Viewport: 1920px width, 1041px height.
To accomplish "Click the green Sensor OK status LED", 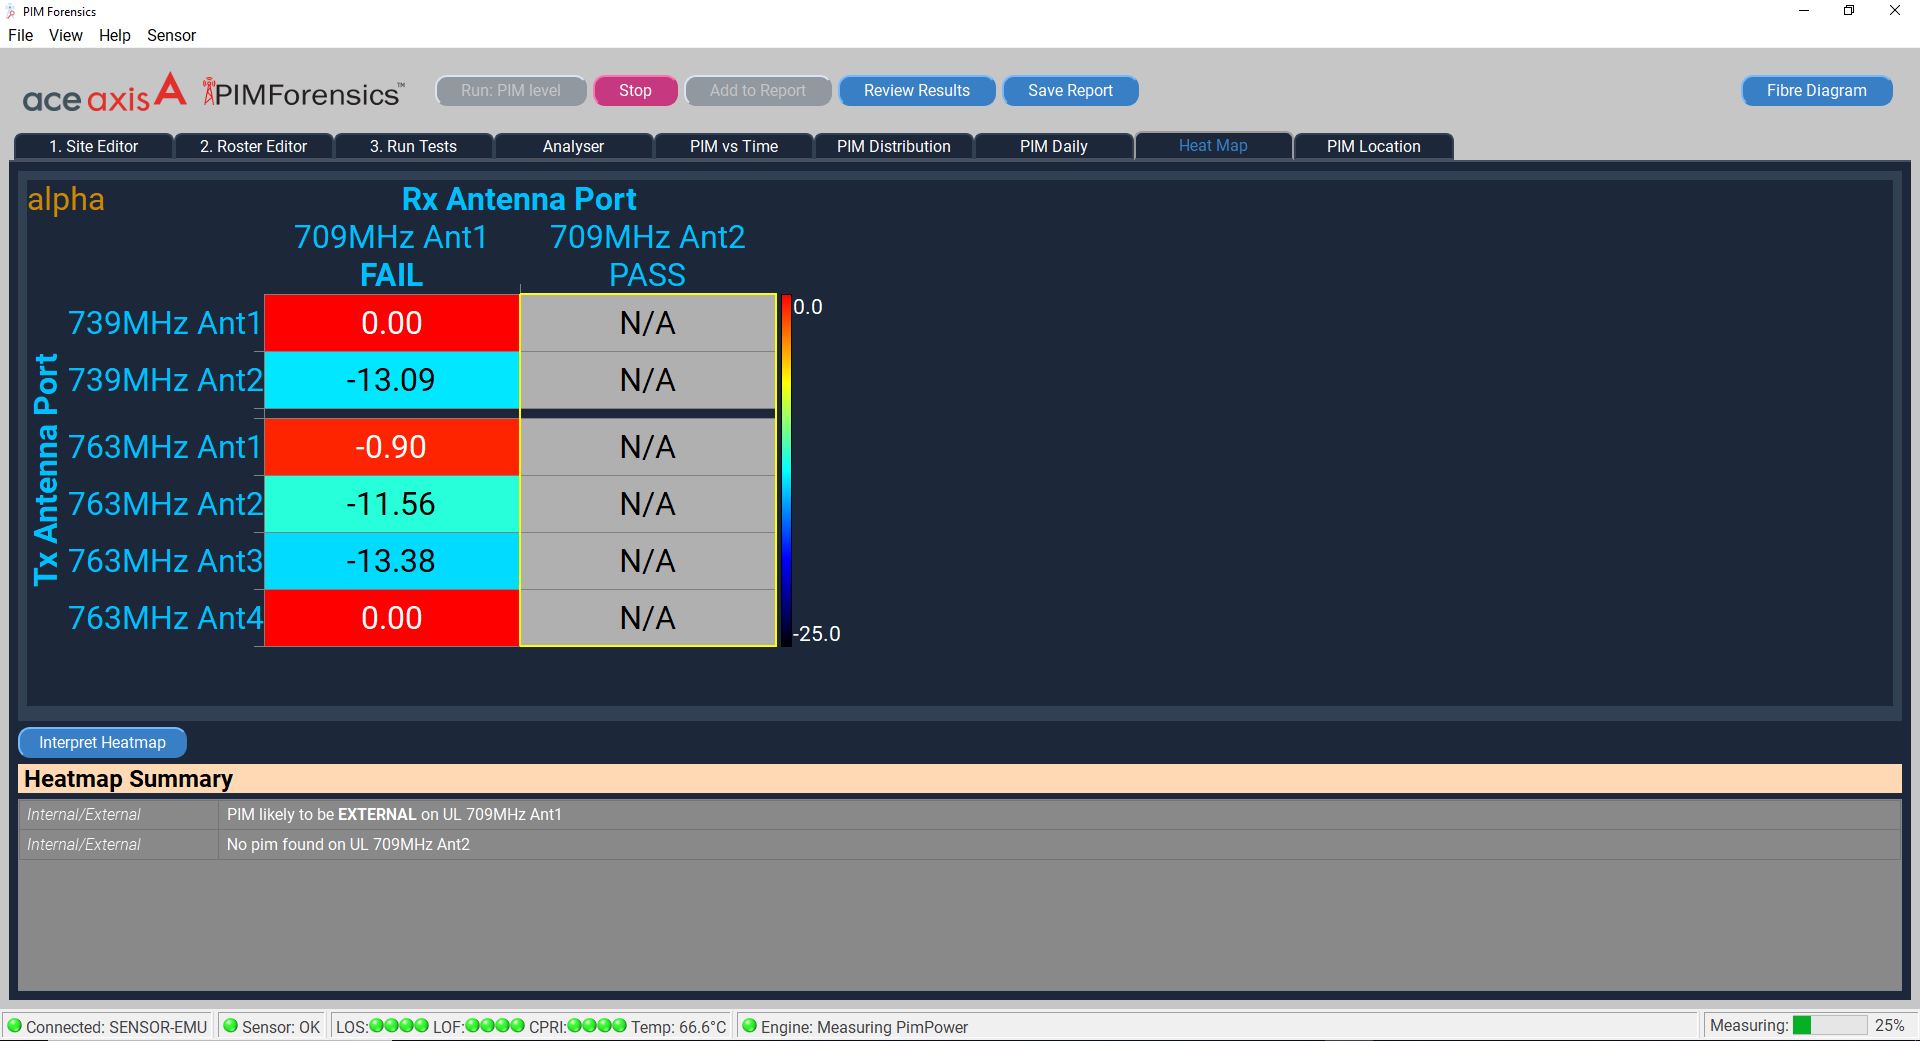I will [230, 1026].
